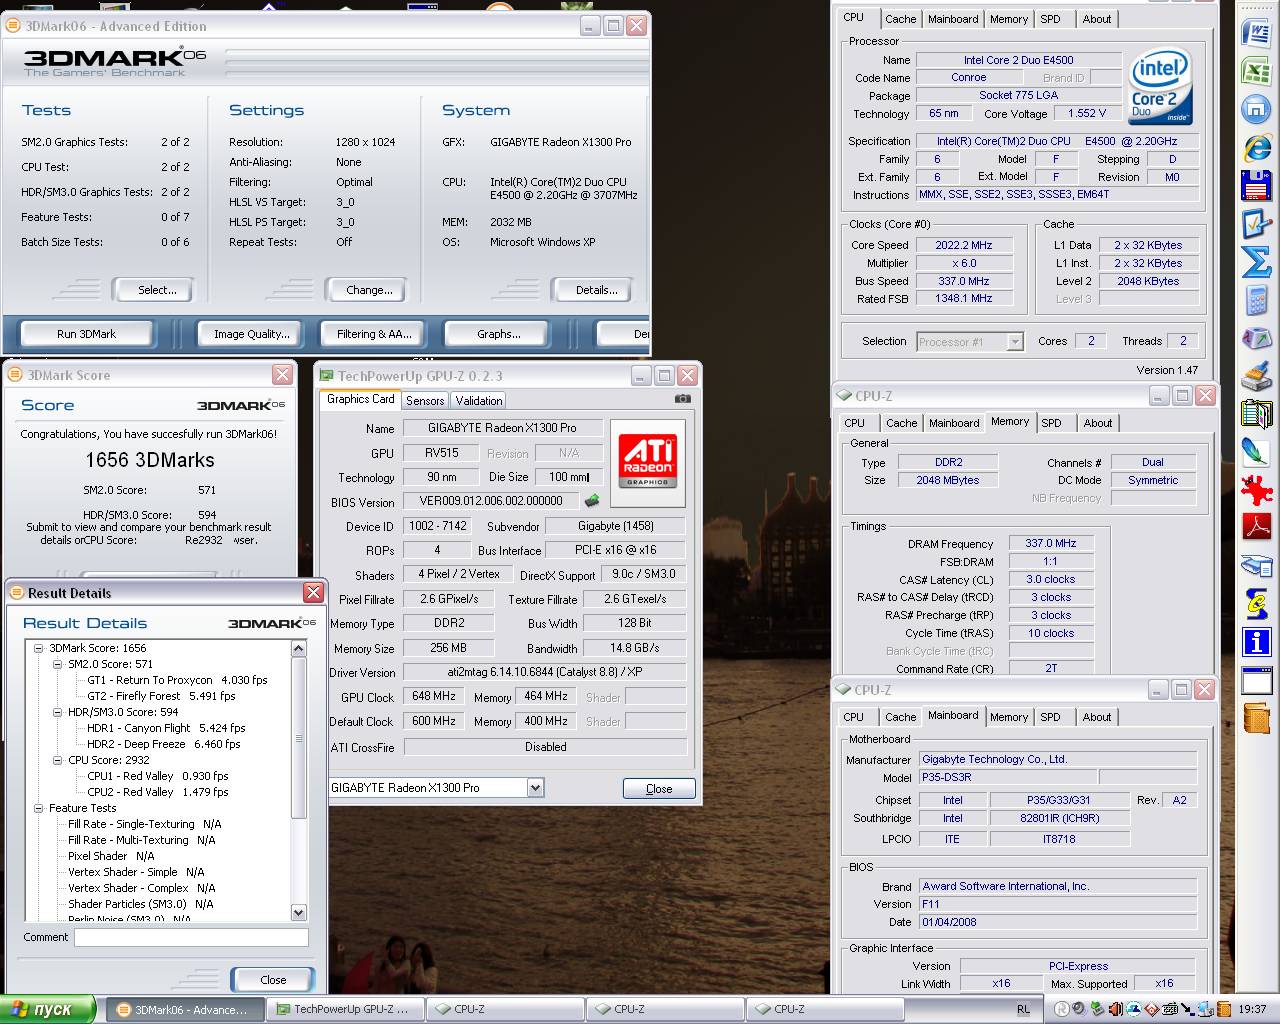Click the Comment input field
1280x1024 pixels.
(x=191, y=938)
